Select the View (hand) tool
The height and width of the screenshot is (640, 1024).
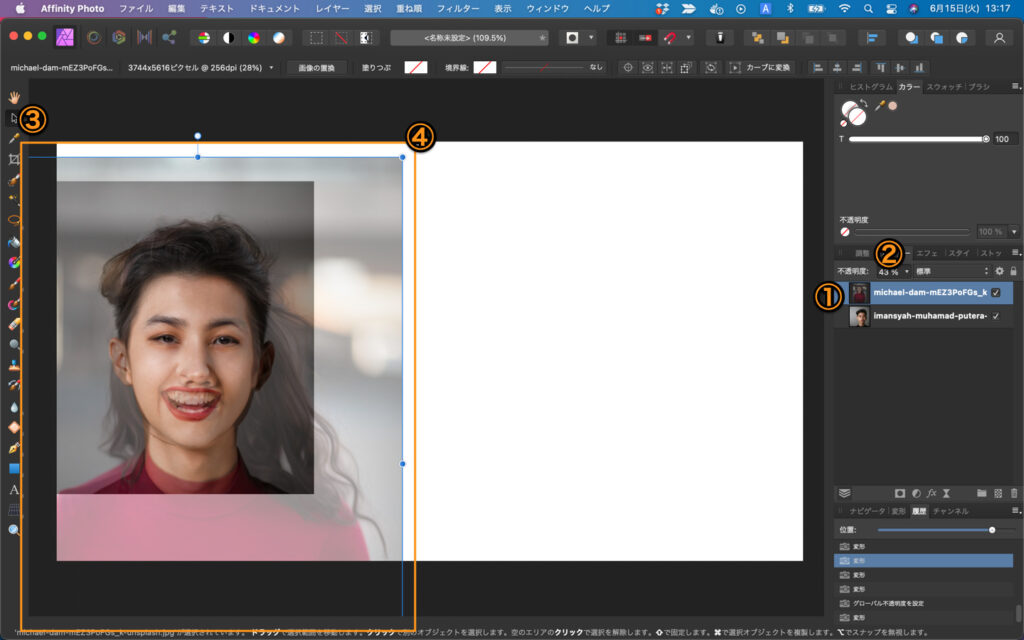coord(14,98)
